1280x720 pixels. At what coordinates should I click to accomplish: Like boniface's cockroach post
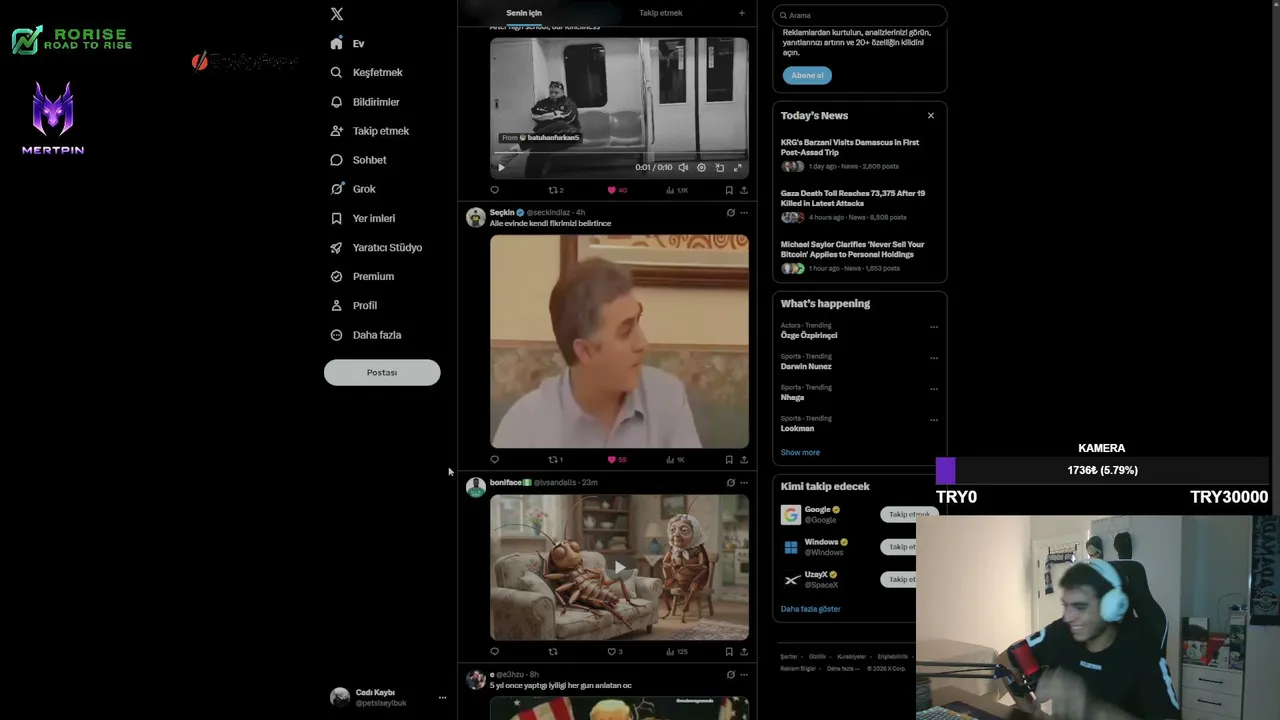point(612,652)
